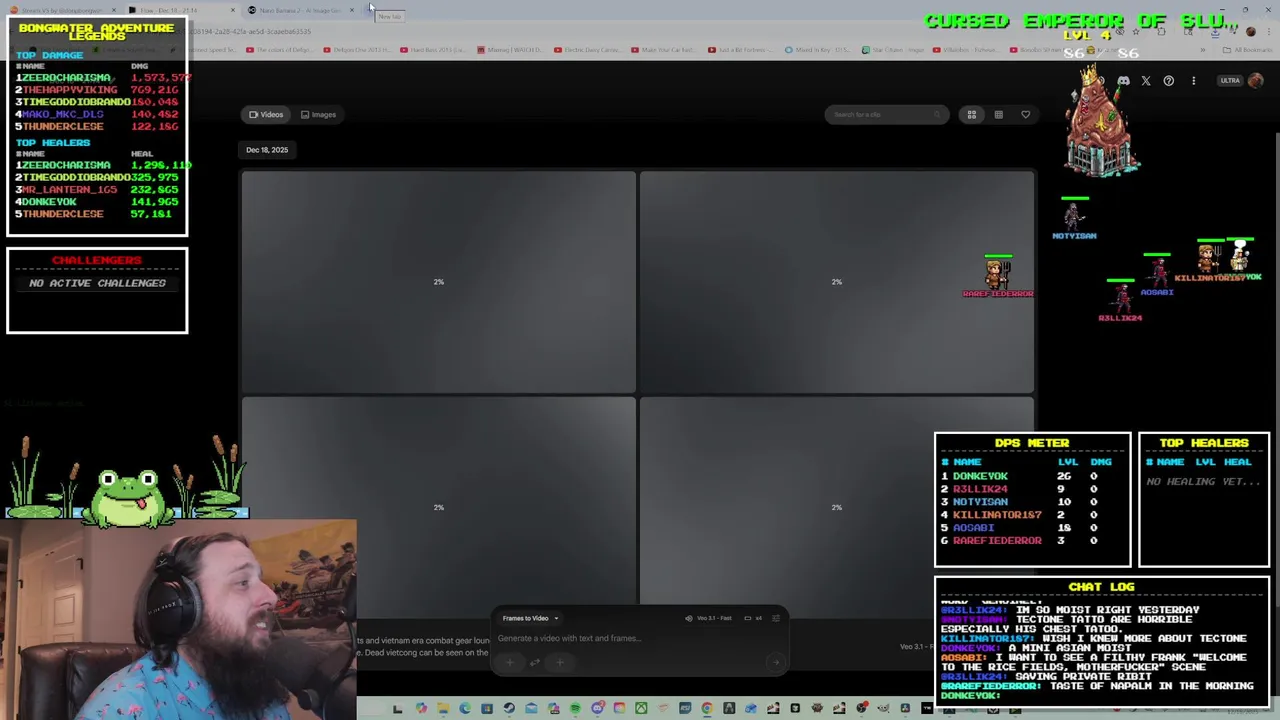Open the Discord link icon
This screenshot has height=720, width=1280.
coord(1123,81)
